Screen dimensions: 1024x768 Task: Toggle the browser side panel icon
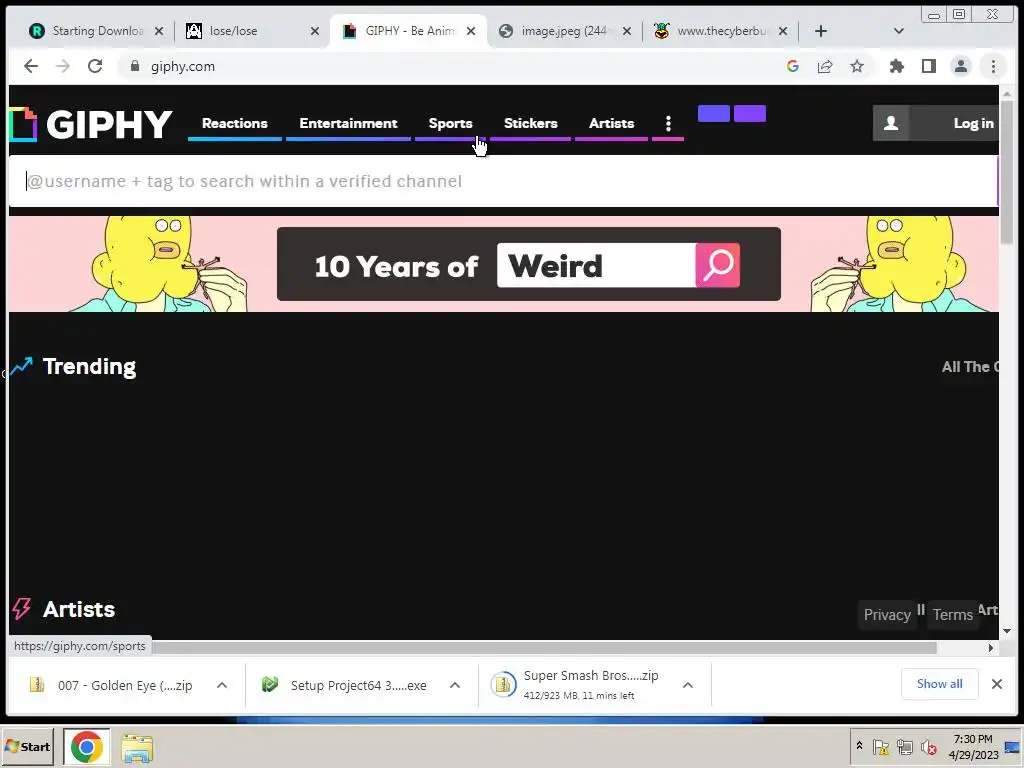[929, 66]
